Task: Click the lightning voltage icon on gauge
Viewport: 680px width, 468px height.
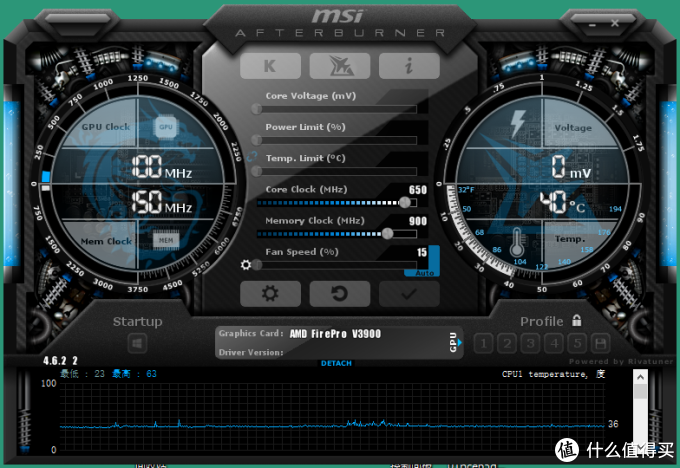Action: (x=518, y=124)
